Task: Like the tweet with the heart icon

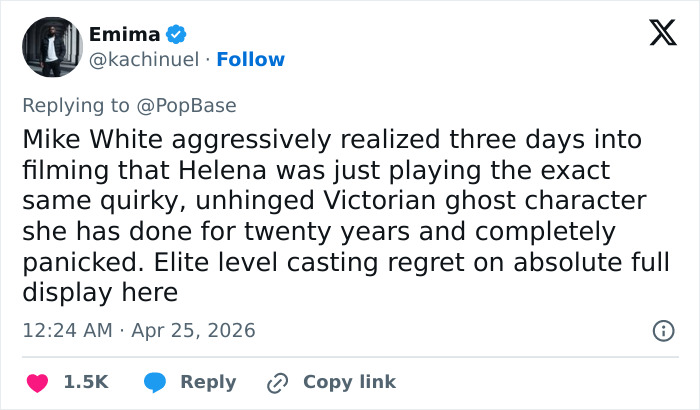Action: click(x=36, y=382)
